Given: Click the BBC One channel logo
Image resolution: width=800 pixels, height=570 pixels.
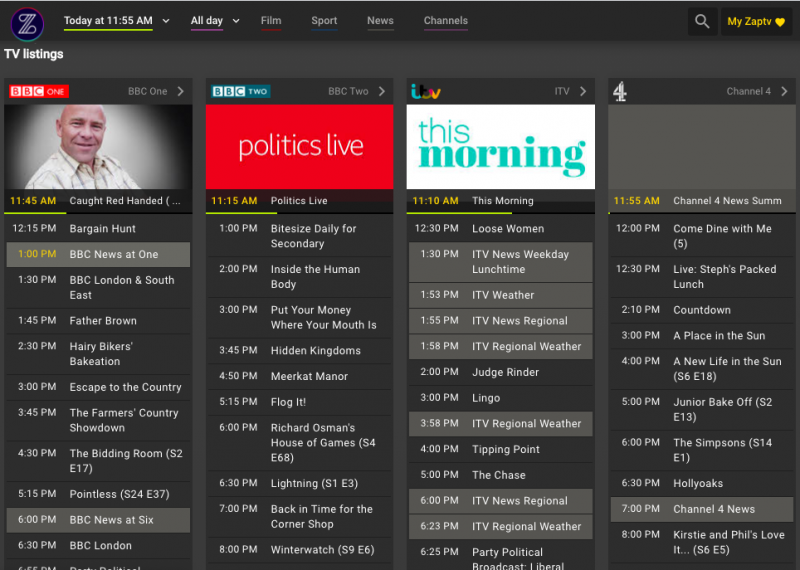Looking at the screenshot, I should pyautogui.click(x=39, y=92).
